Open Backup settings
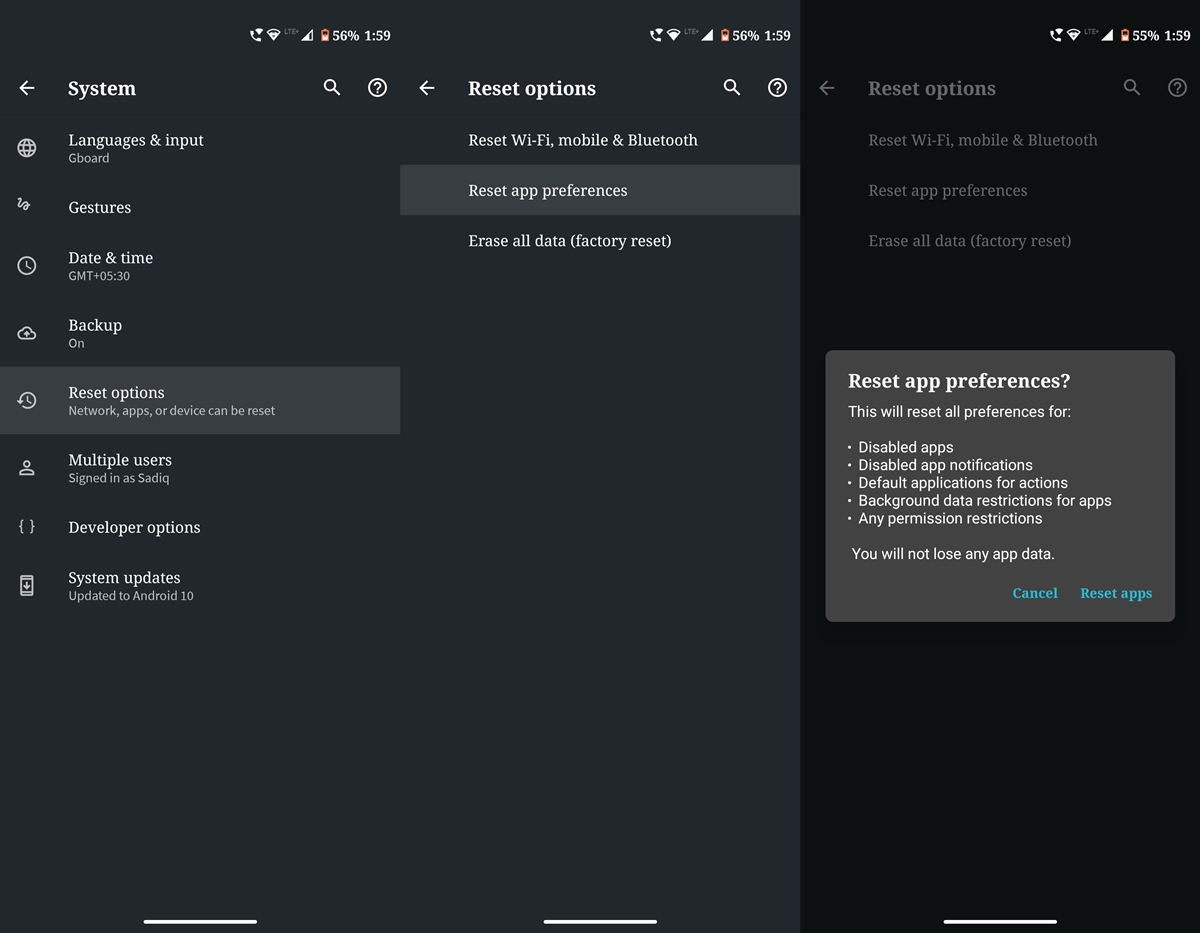The height and width of the screenshot is (933, 1200). [200, 333]
